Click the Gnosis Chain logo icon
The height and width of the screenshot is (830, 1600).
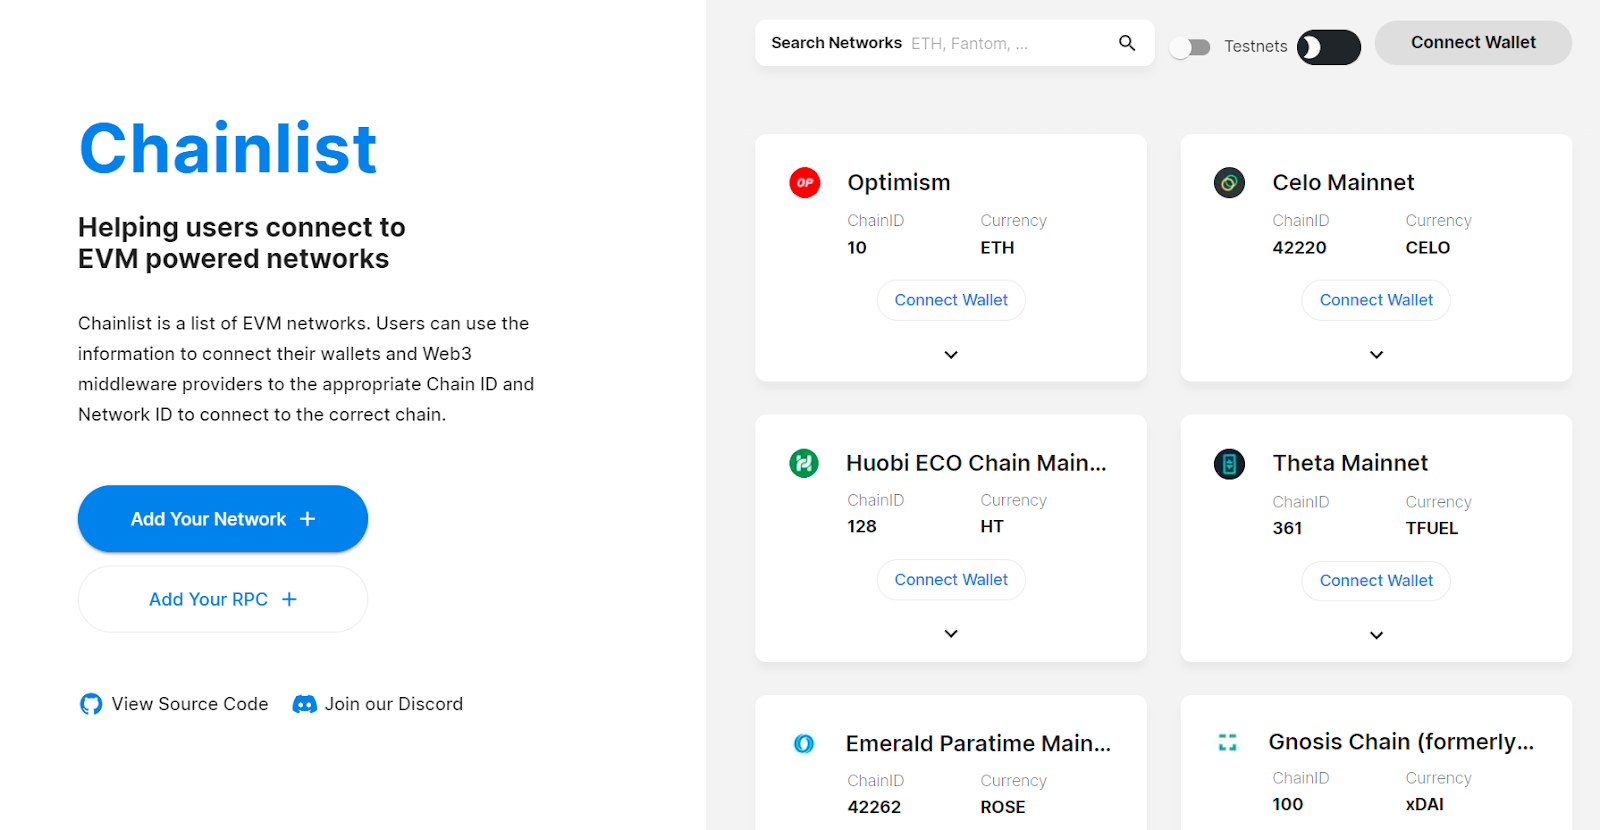(1228, 742)
